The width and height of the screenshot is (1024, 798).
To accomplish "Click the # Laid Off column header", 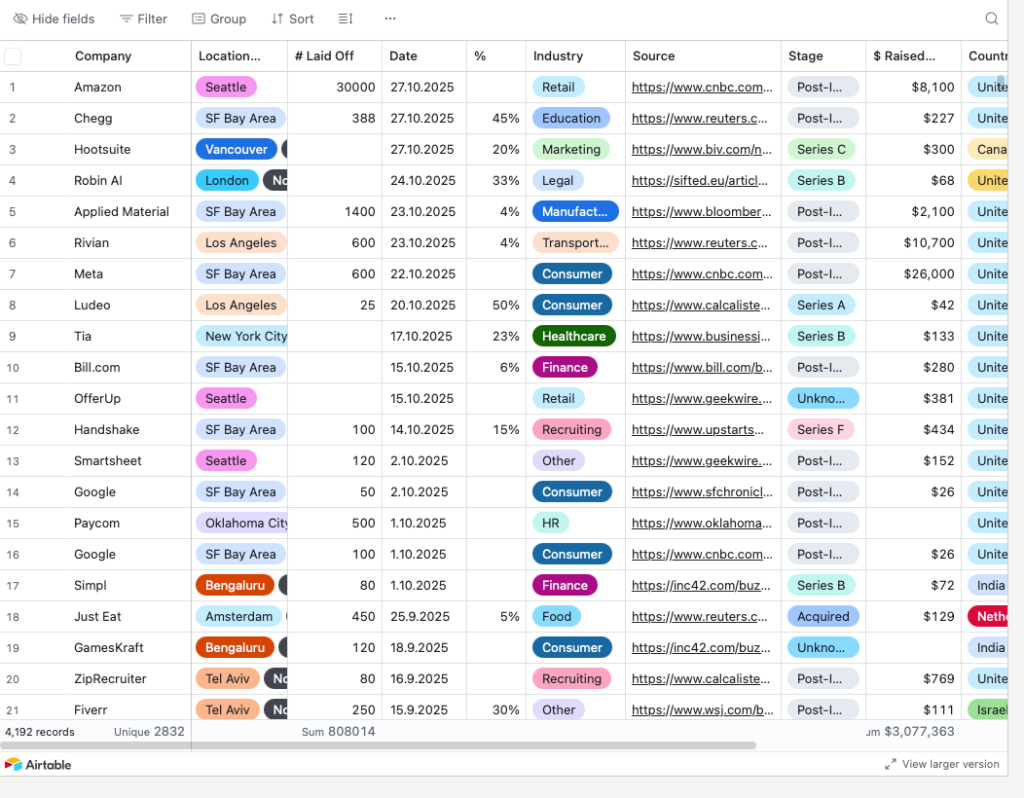I will (324, 56).
